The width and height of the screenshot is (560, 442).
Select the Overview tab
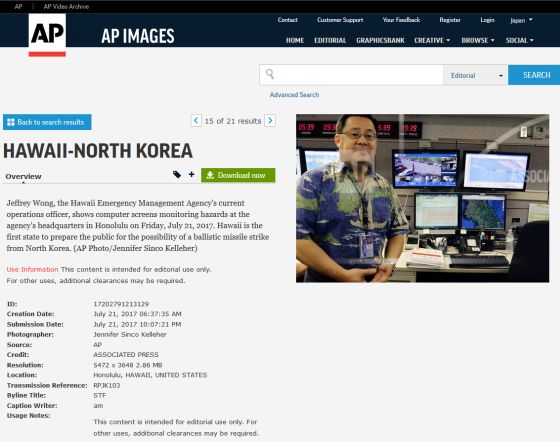[x=23, y=176]
